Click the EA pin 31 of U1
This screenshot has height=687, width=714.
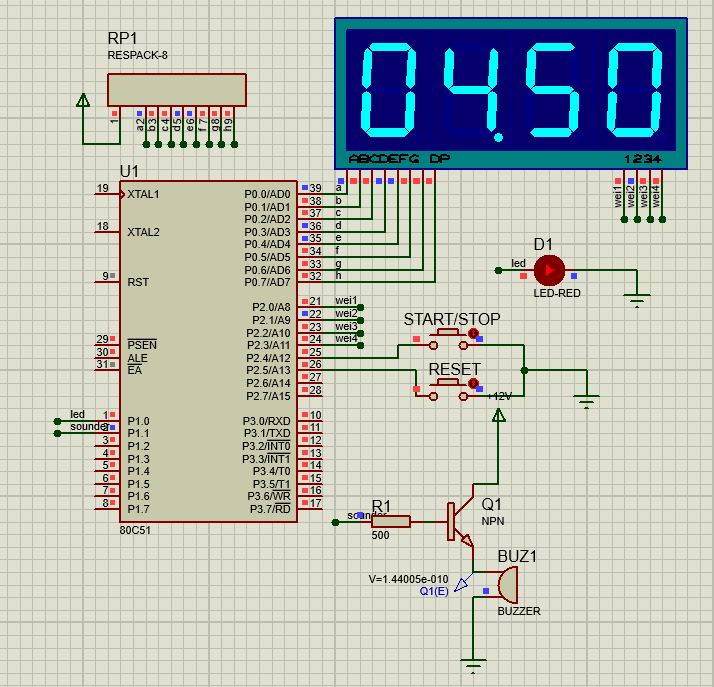108,370
